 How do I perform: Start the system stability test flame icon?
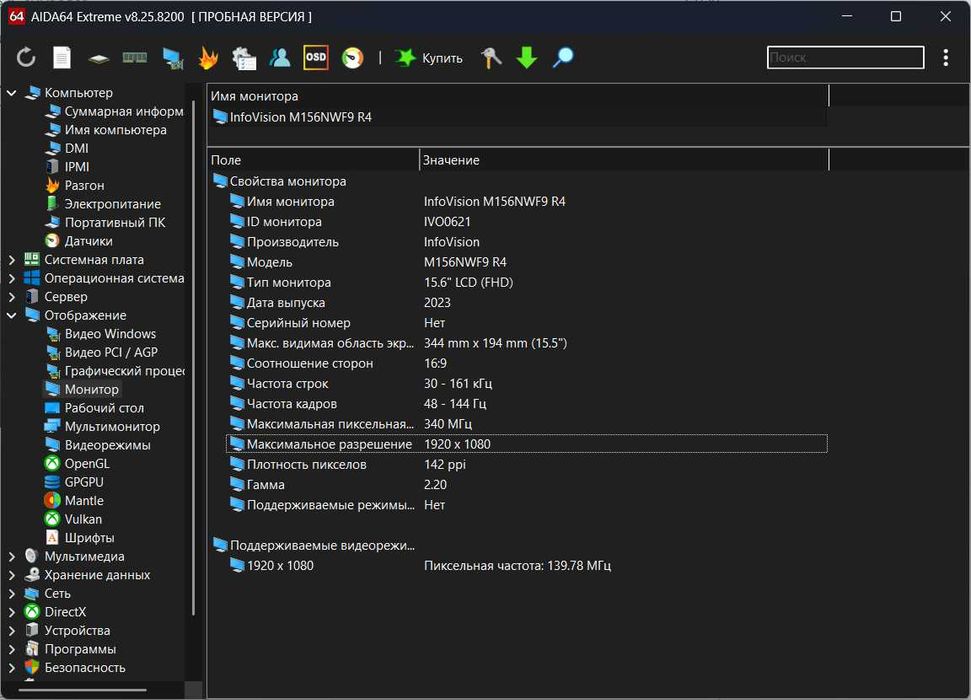(208, 58)
